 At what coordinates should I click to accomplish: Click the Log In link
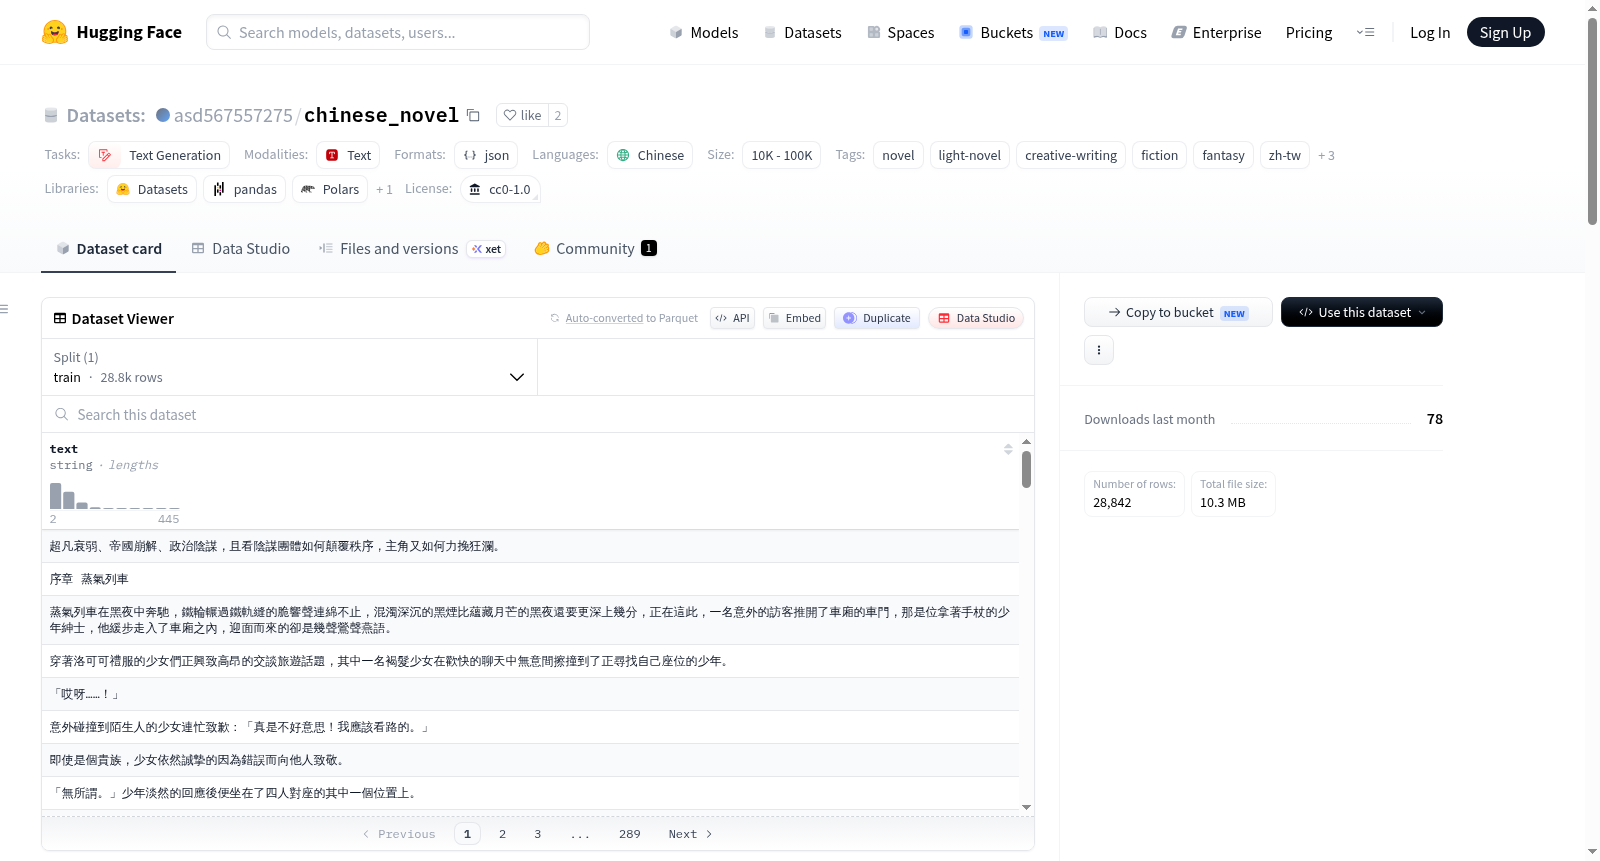point(1430,32)
